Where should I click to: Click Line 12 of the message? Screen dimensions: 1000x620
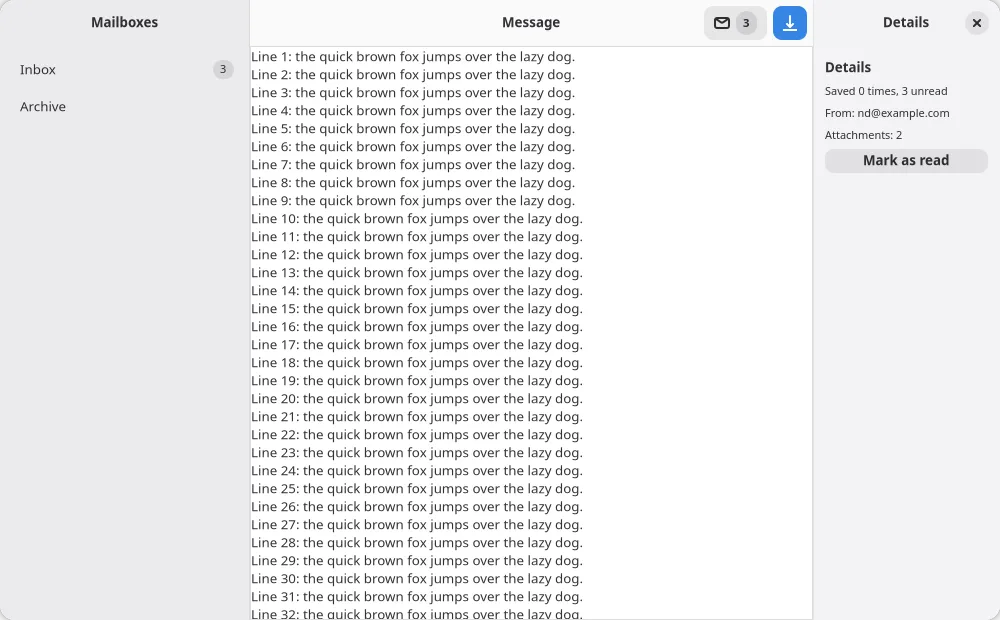(416, 255)
